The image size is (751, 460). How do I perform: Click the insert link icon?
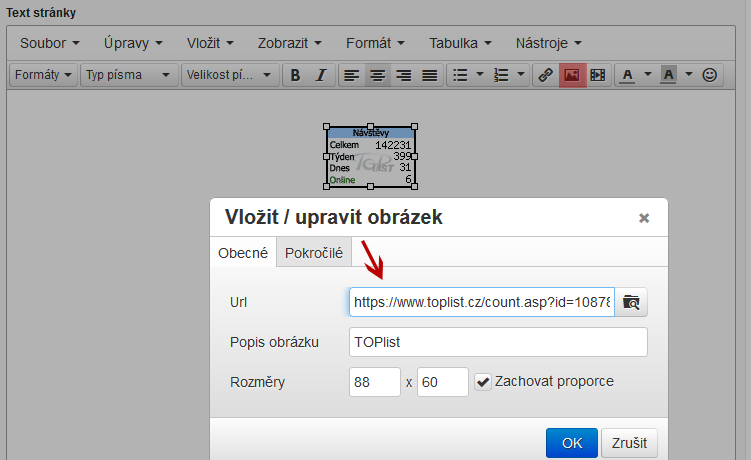545,75
